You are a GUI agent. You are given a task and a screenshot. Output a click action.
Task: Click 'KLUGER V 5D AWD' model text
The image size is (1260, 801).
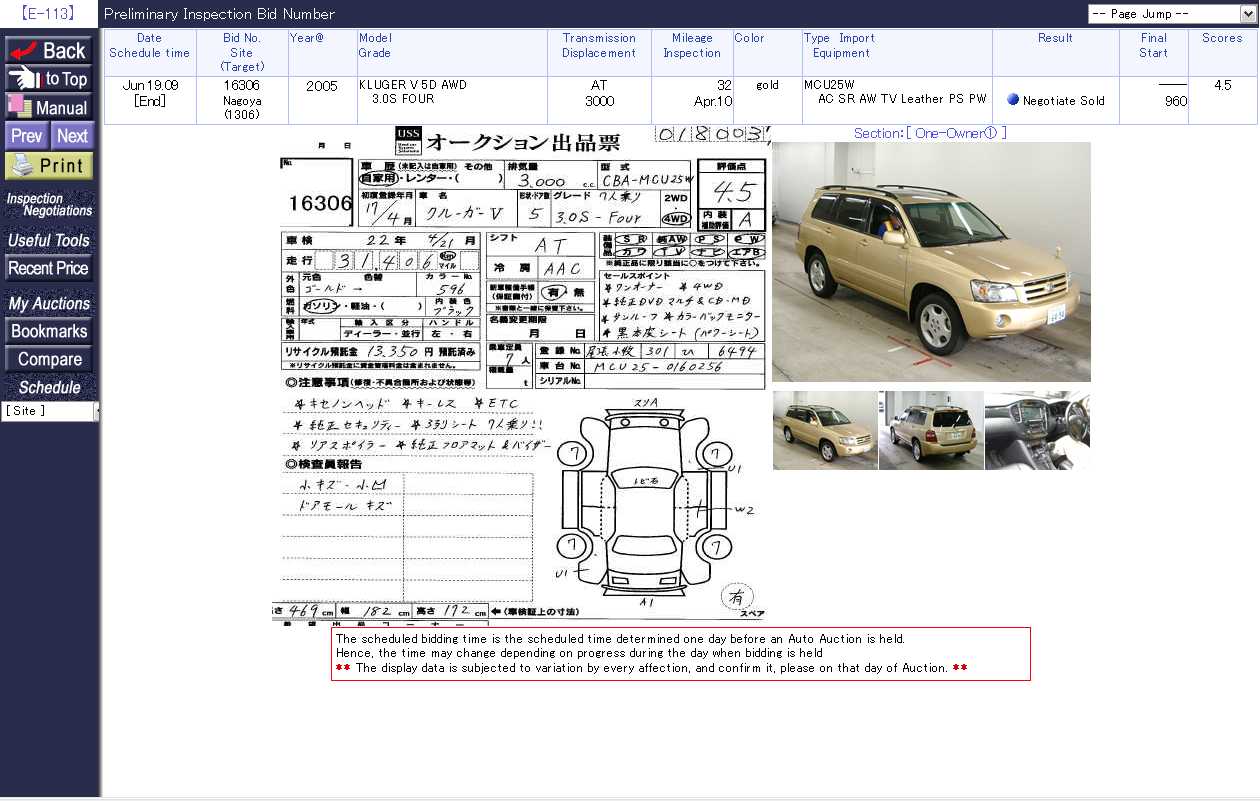coord(413,85)
